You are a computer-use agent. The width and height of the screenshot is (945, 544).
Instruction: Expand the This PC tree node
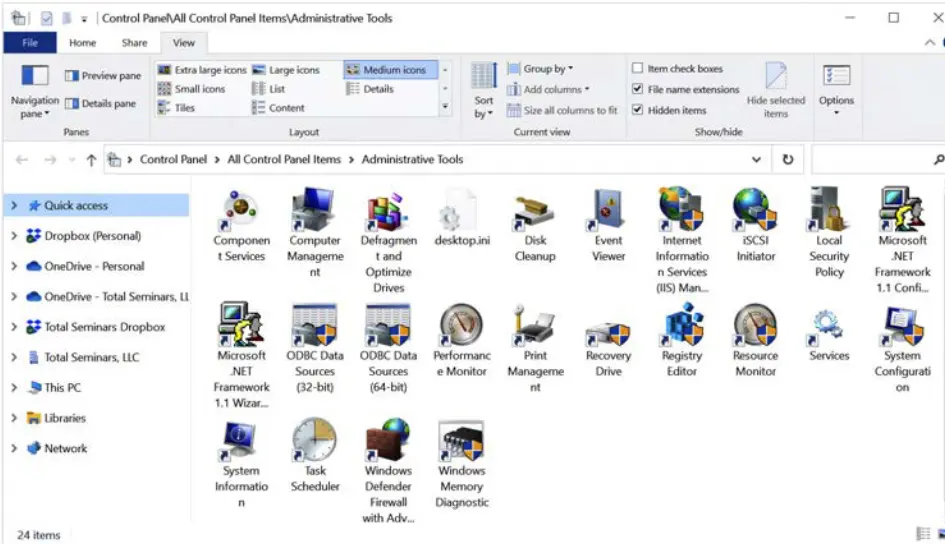14,388
